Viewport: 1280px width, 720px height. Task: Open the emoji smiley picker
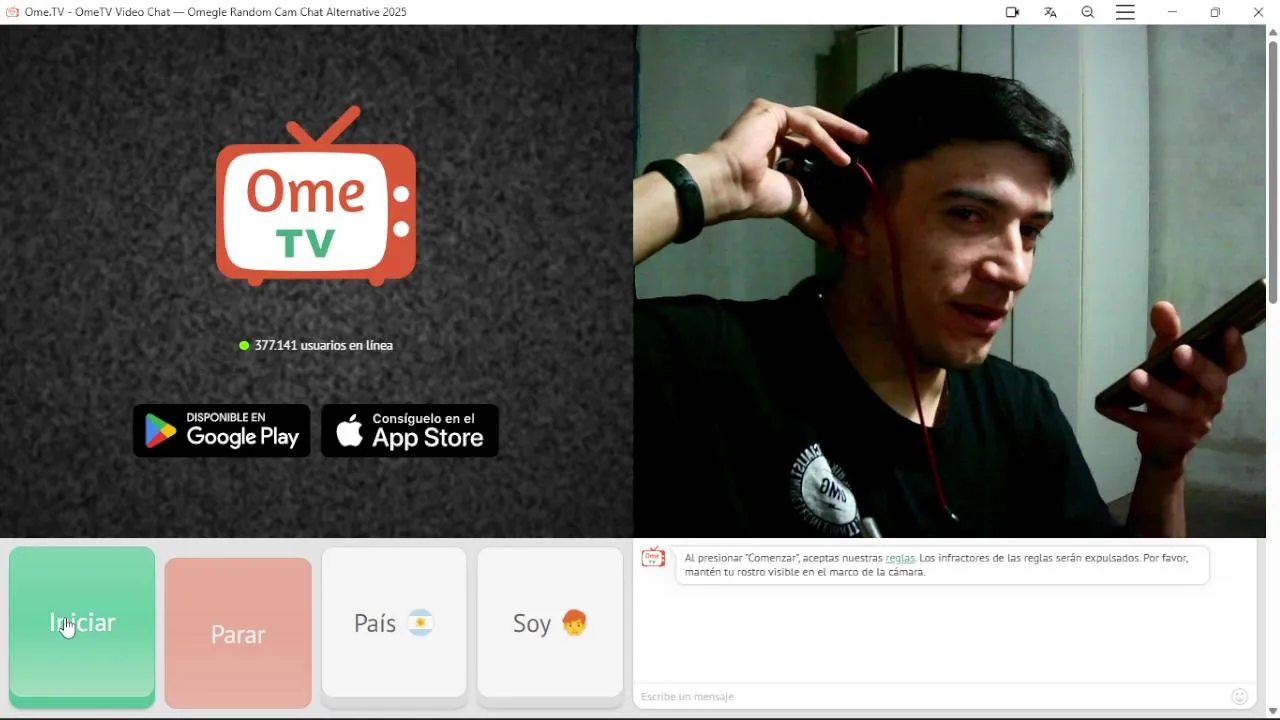(x=1240, y=697)
